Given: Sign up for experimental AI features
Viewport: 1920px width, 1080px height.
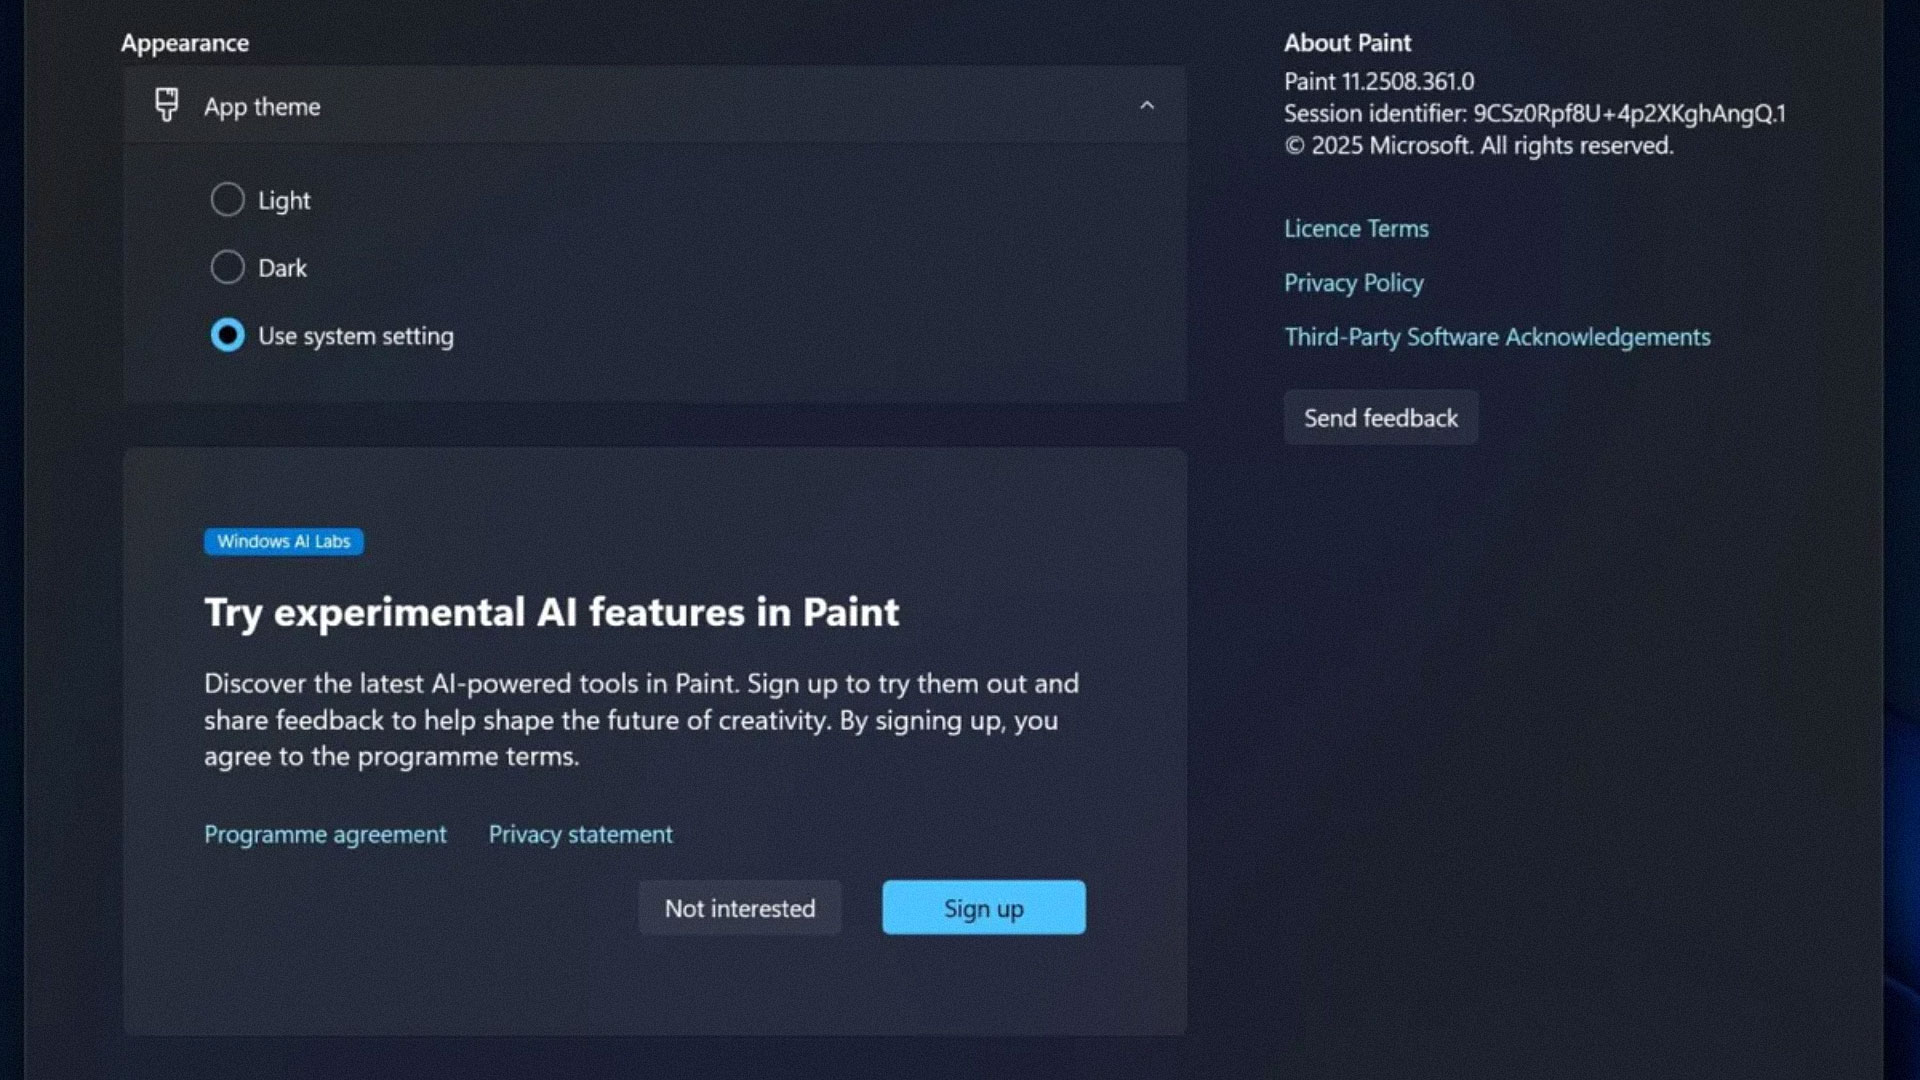Looking at the screenshot, I should (x=984, y=908).
